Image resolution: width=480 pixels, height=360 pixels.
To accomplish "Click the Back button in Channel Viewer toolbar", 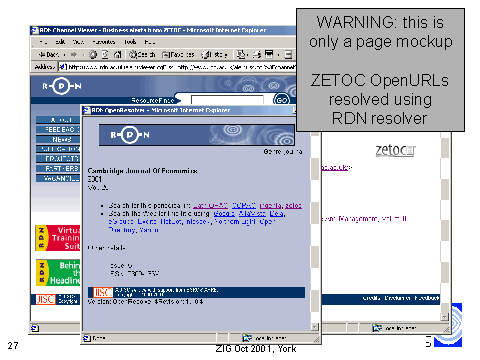I will (48, 54).
